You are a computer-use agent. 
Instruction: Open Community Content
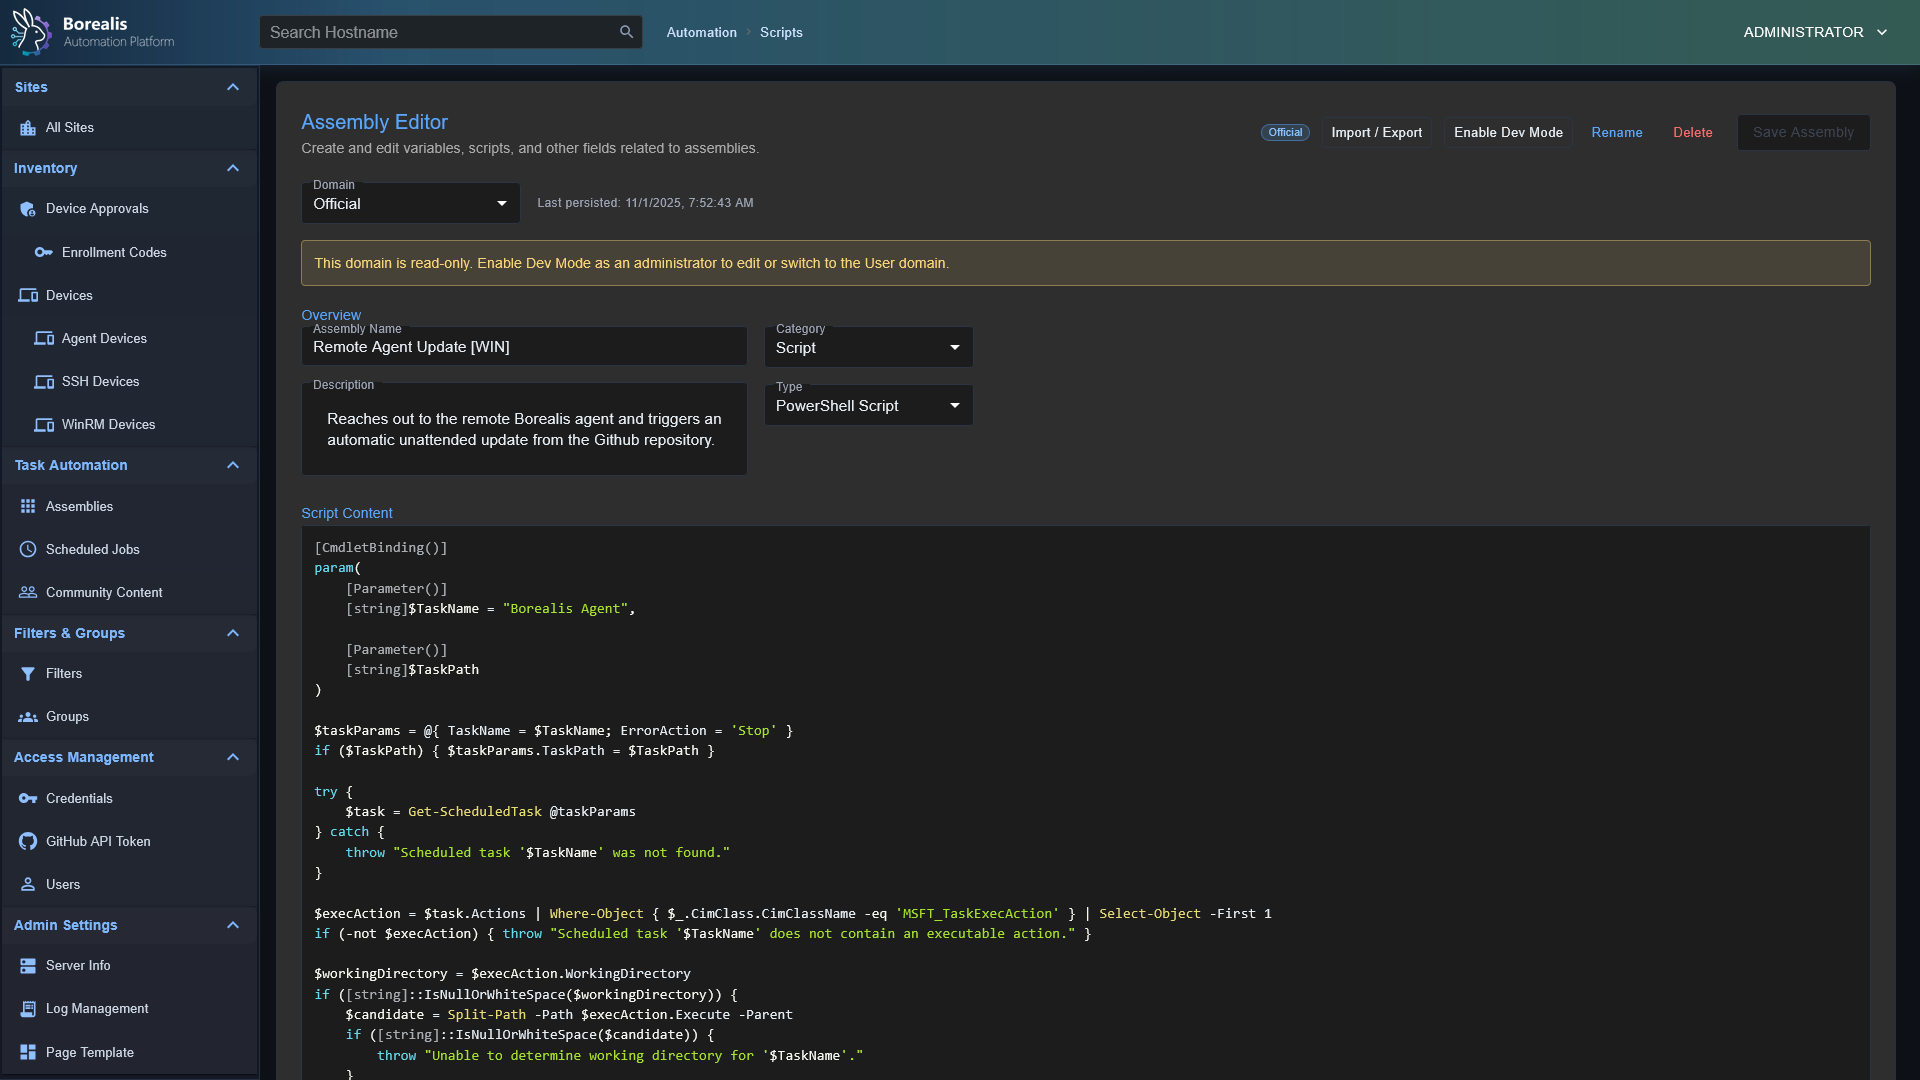(103, 592)
